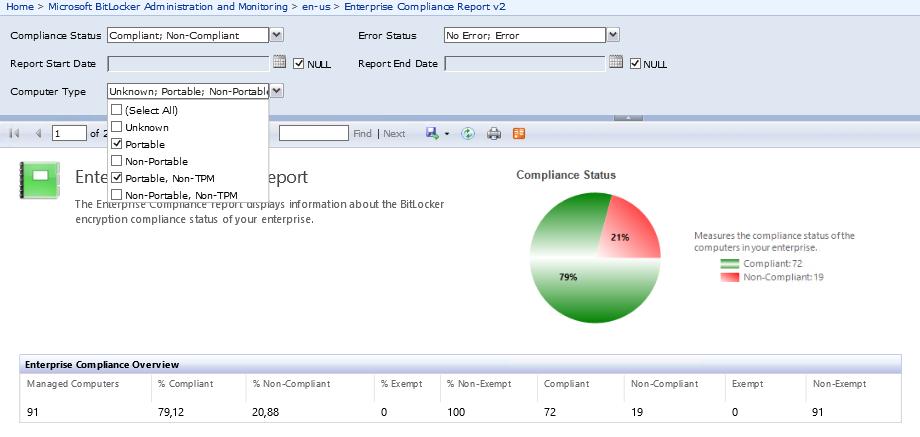
Task: Open export menu arrow beside save icon
Action: coord(447,134)
